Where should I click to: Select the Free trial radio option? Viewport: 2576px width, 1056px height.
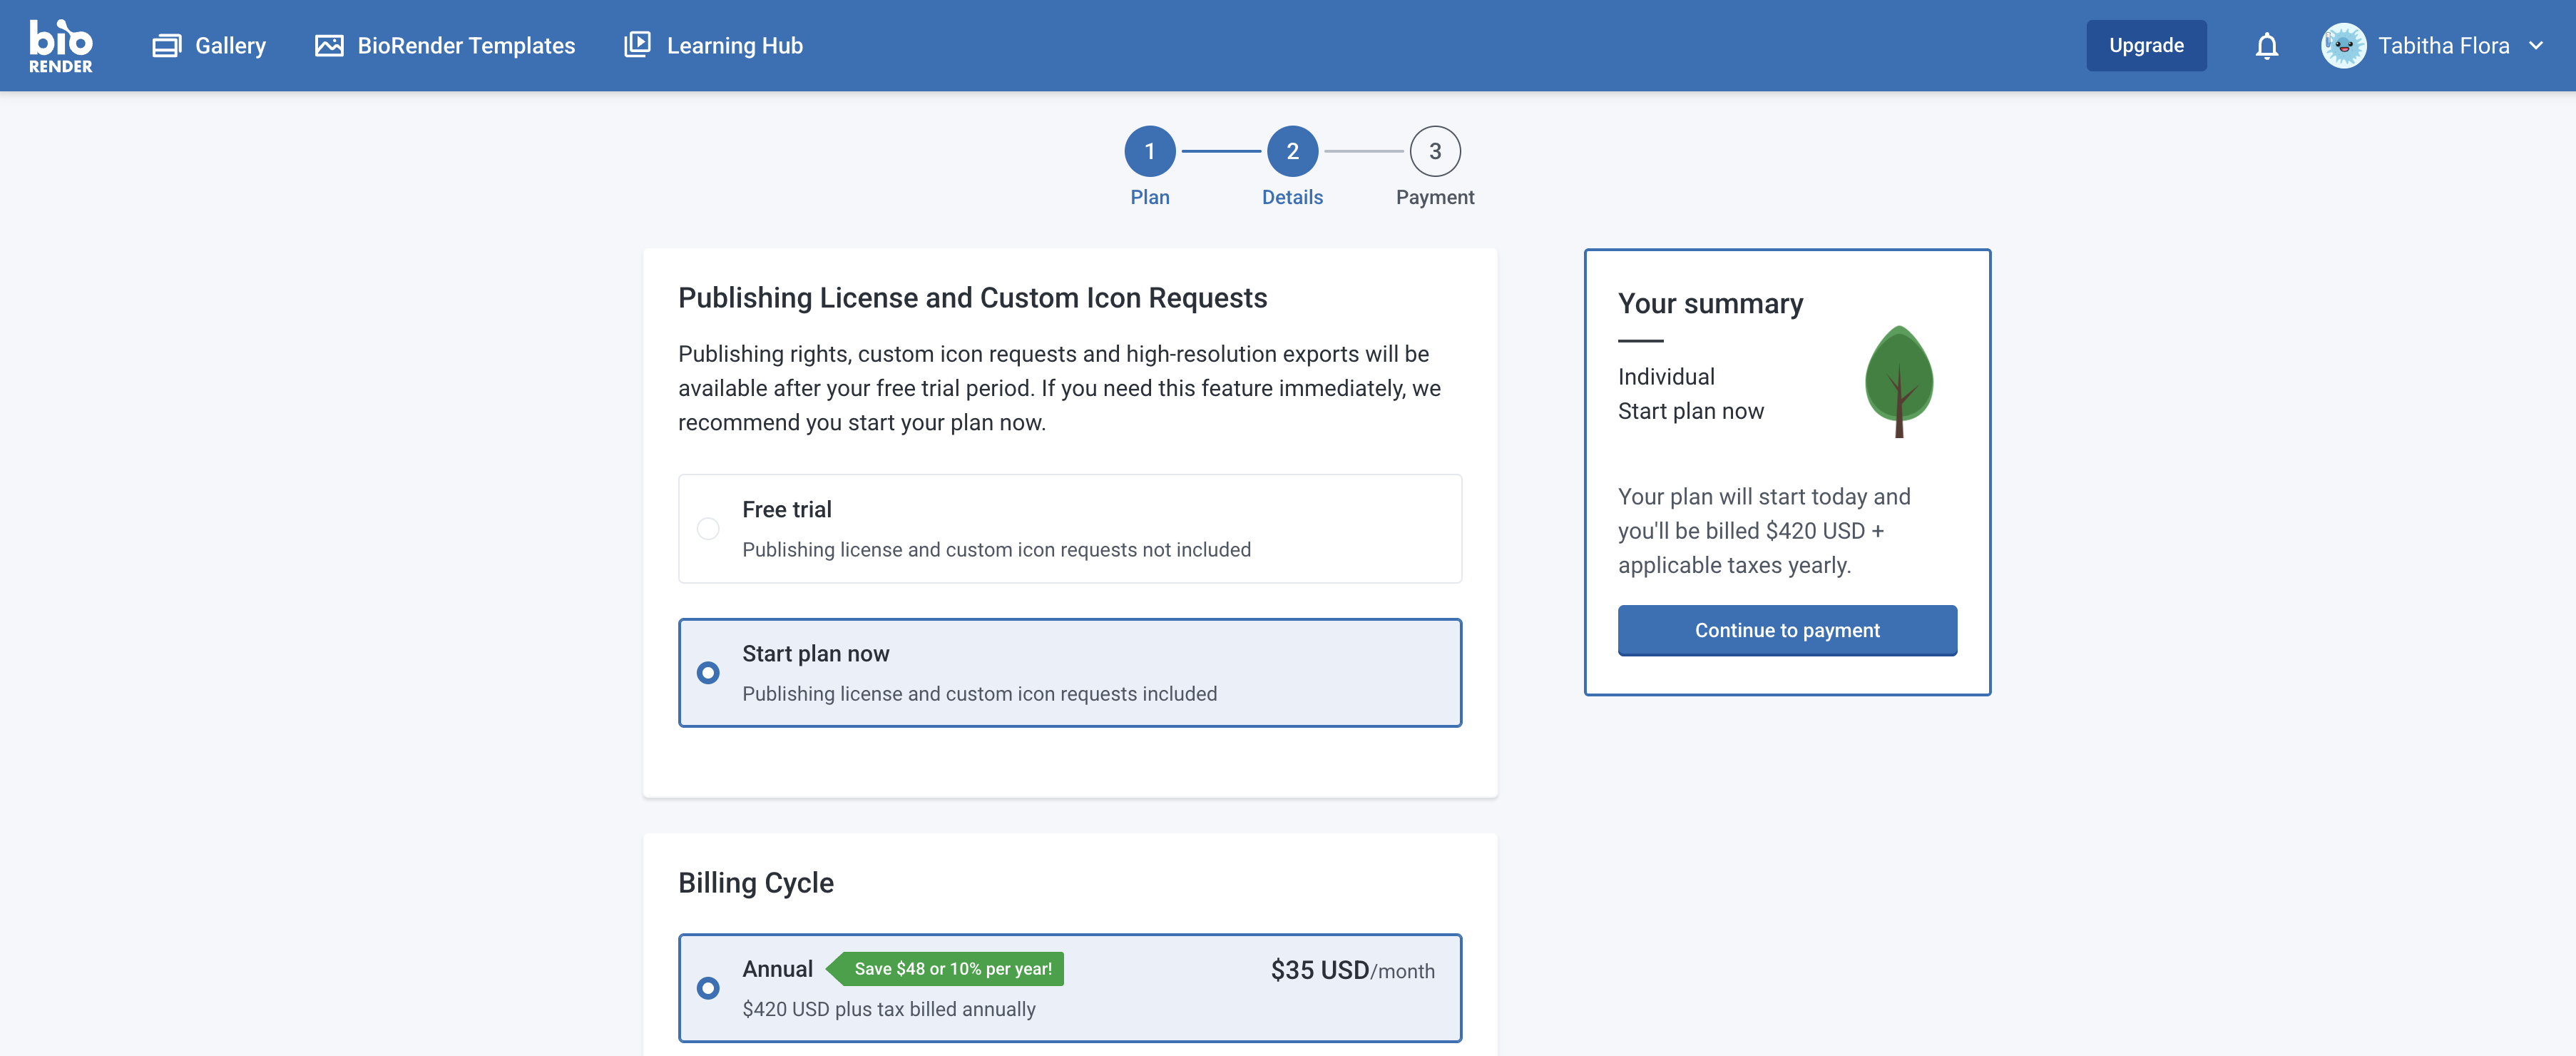click(x=708, y=529)
